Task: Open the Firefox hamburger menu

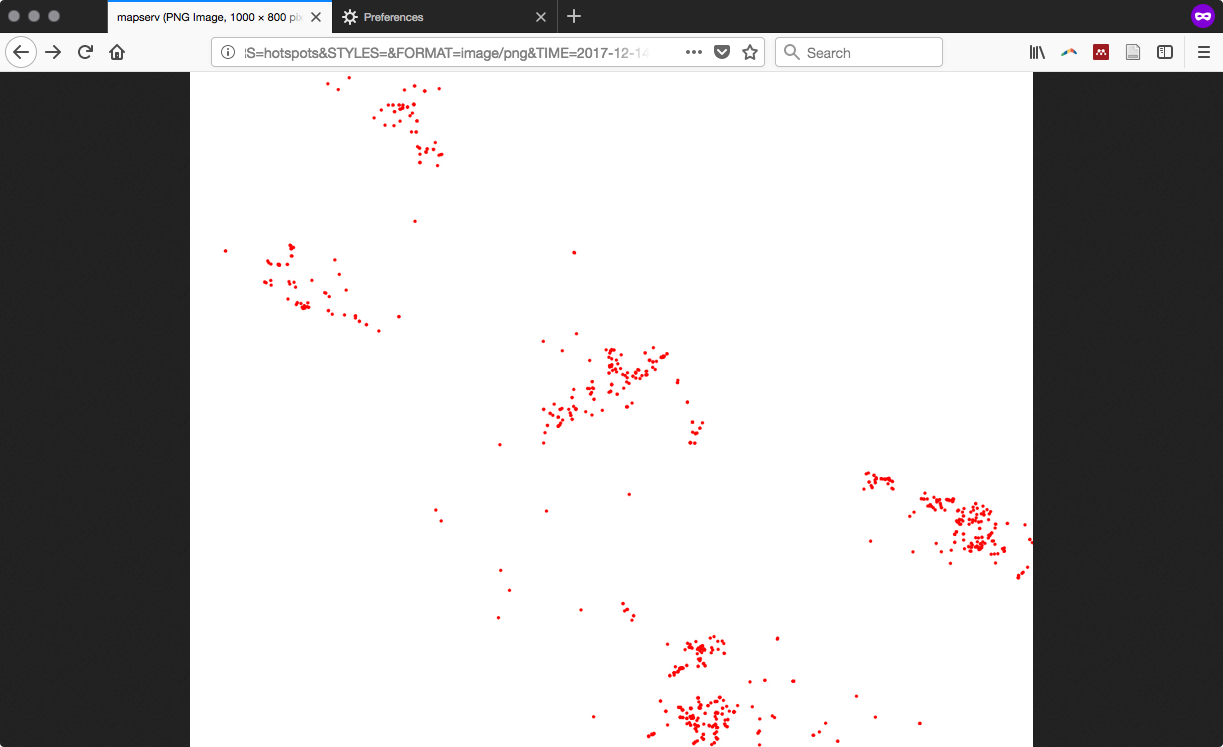Action: (x=1204, y=53)
